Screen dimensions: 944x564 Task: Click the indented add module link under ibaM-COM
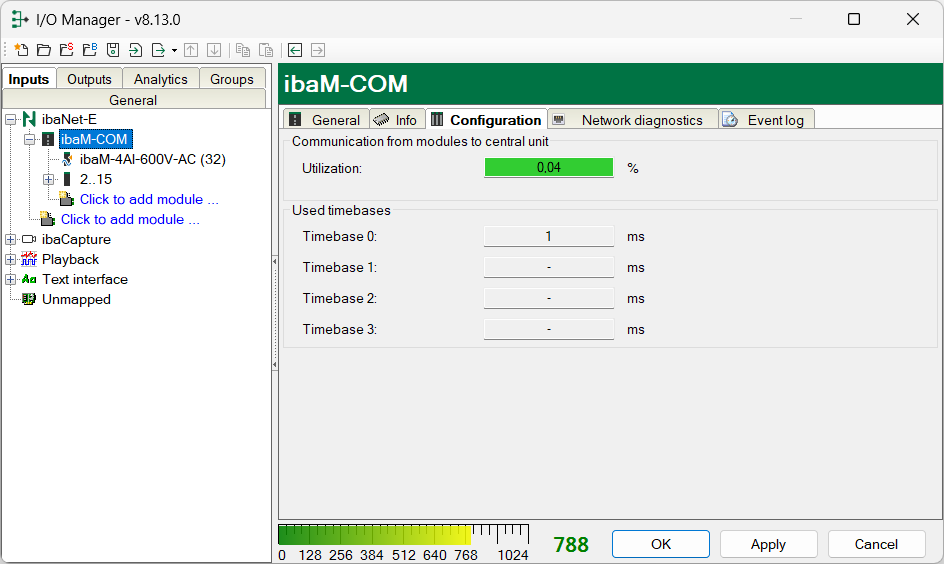point(149,199)
